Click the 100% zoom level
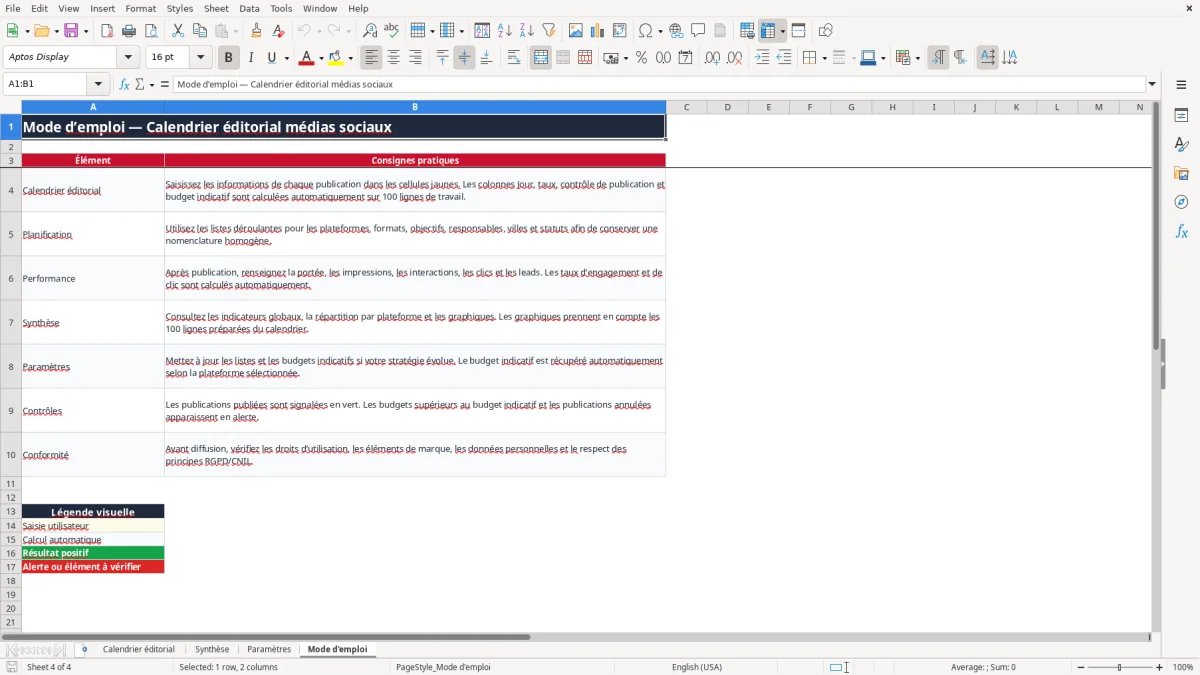Screen dimensions: 1200x675 1183,667
